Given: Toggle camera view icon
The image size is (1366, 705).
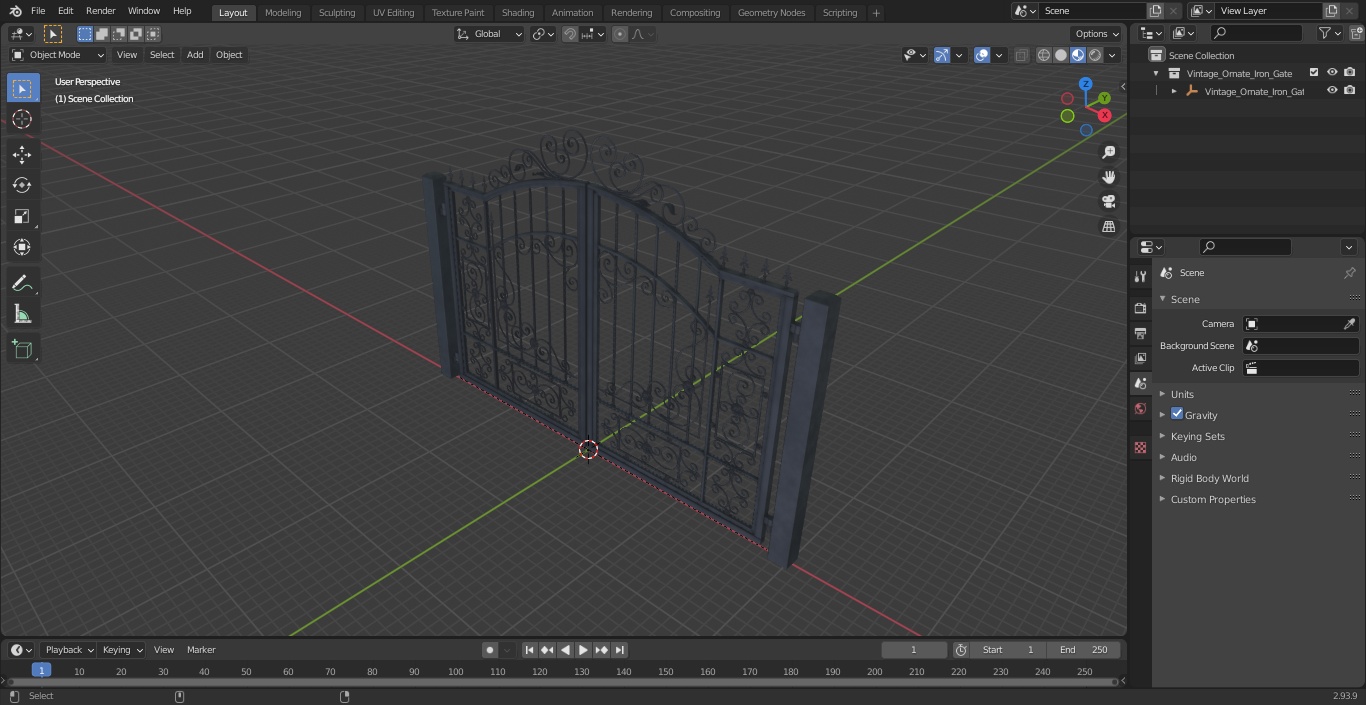Looking at the screenshot, I should coord(1108,201).
